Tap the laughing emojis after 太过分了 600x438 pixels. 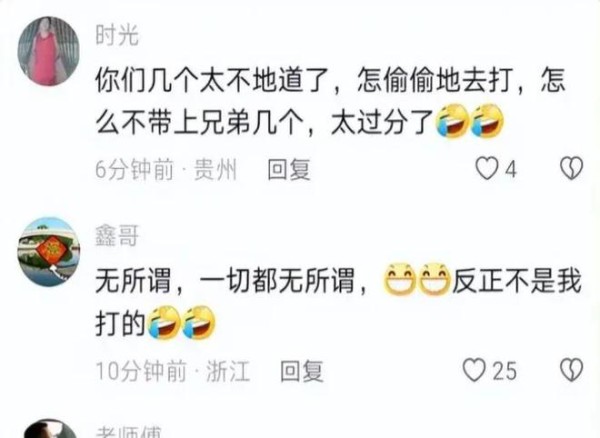click(470, 120)
